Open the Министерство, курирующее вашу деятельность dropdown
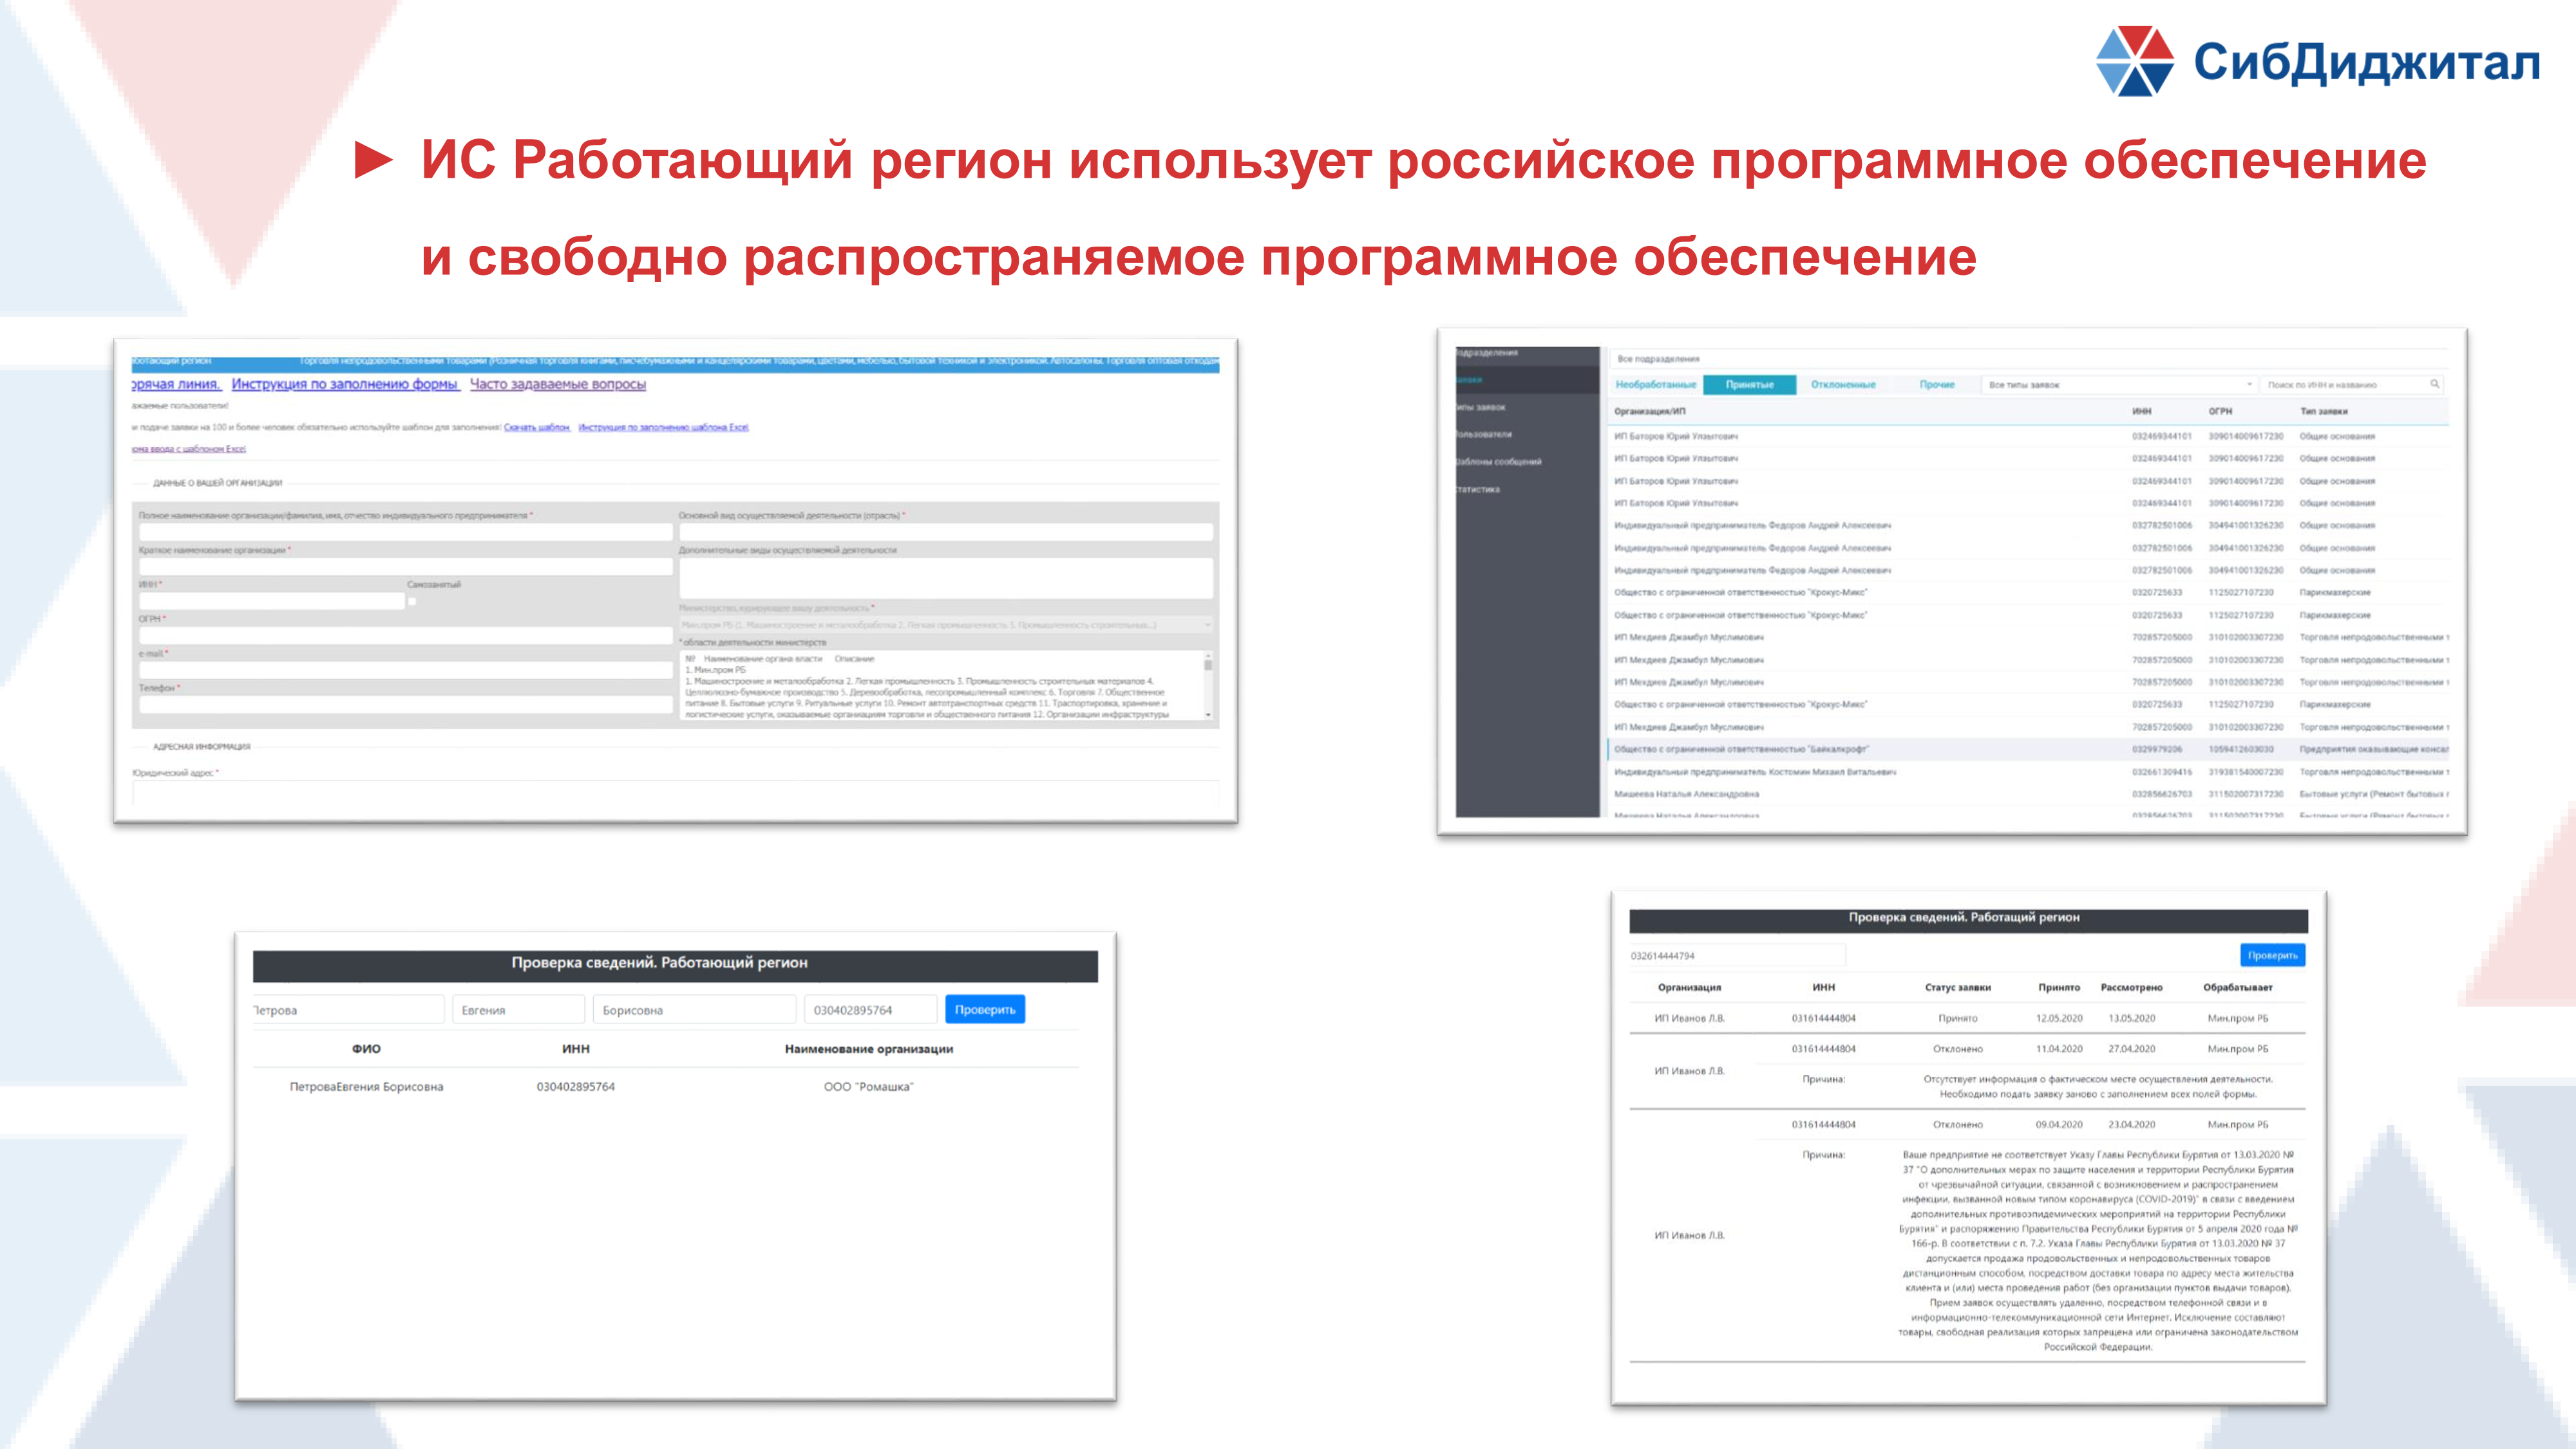2576x1449 pixels. pyautogui.click(x=946, y=625)
